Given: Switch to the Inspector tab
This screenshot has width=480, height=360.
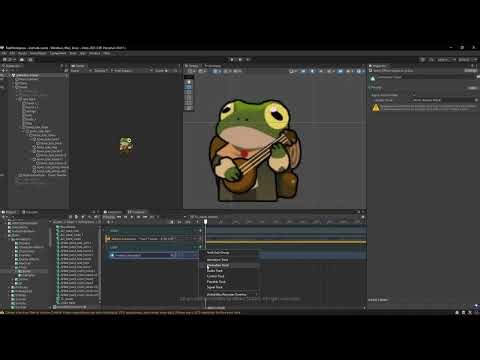Looking at the screenshot, I should click(378, 66).
